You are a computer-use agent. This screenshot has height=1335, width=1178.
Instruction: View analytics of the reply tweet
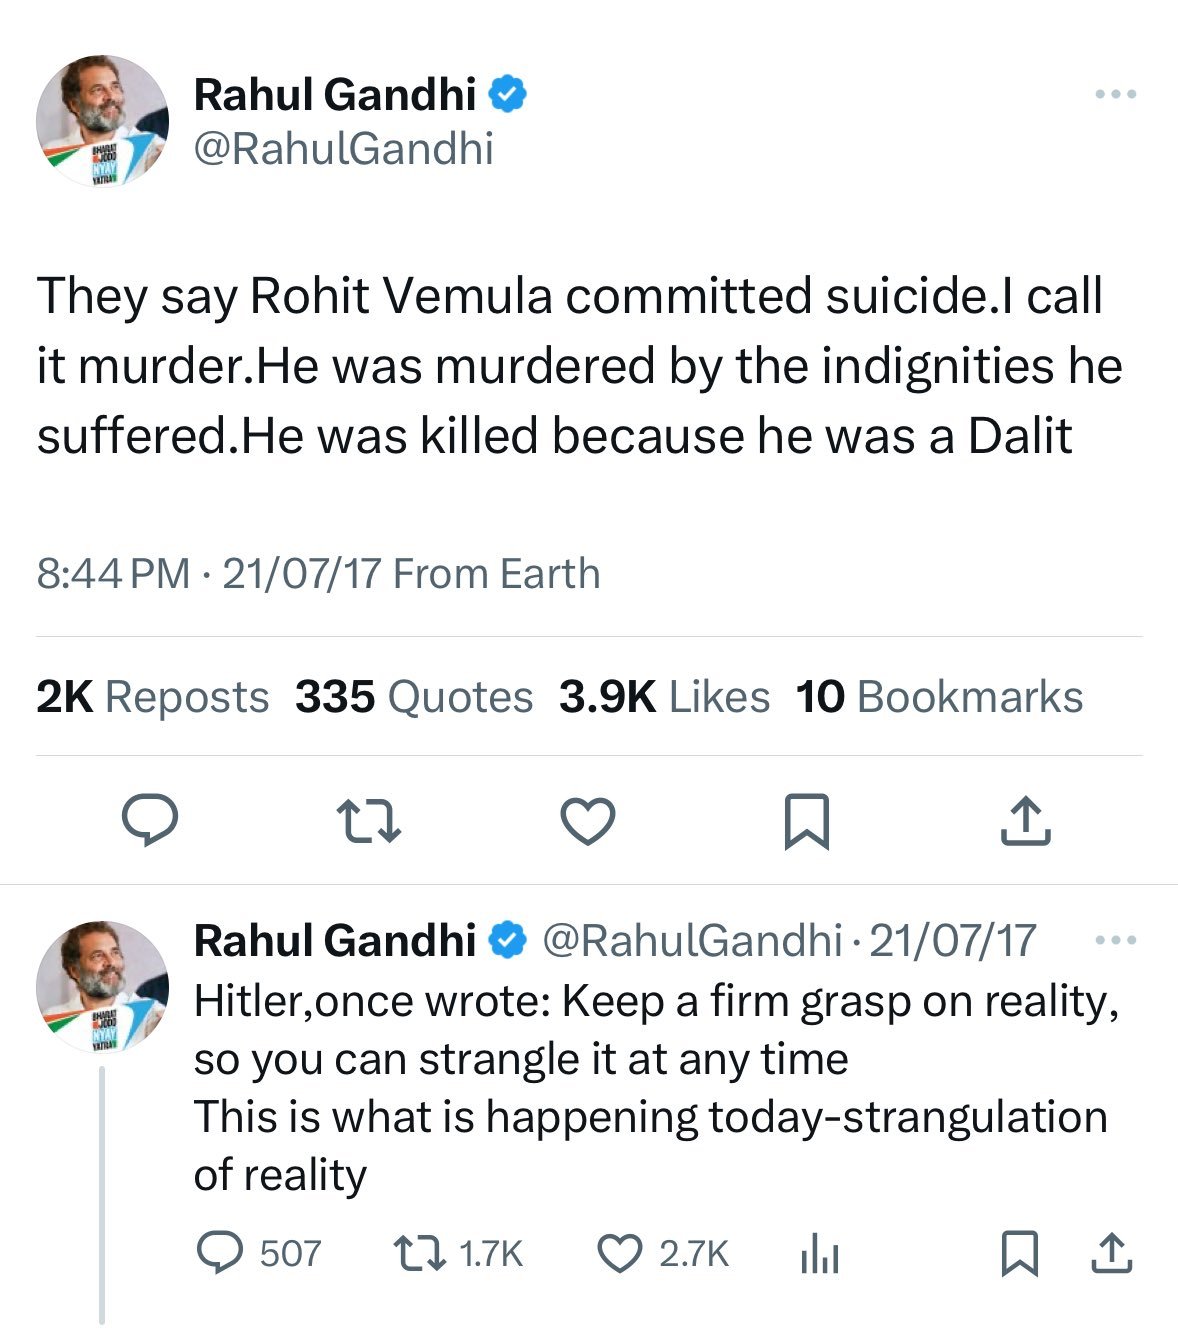pos(819,1254)
